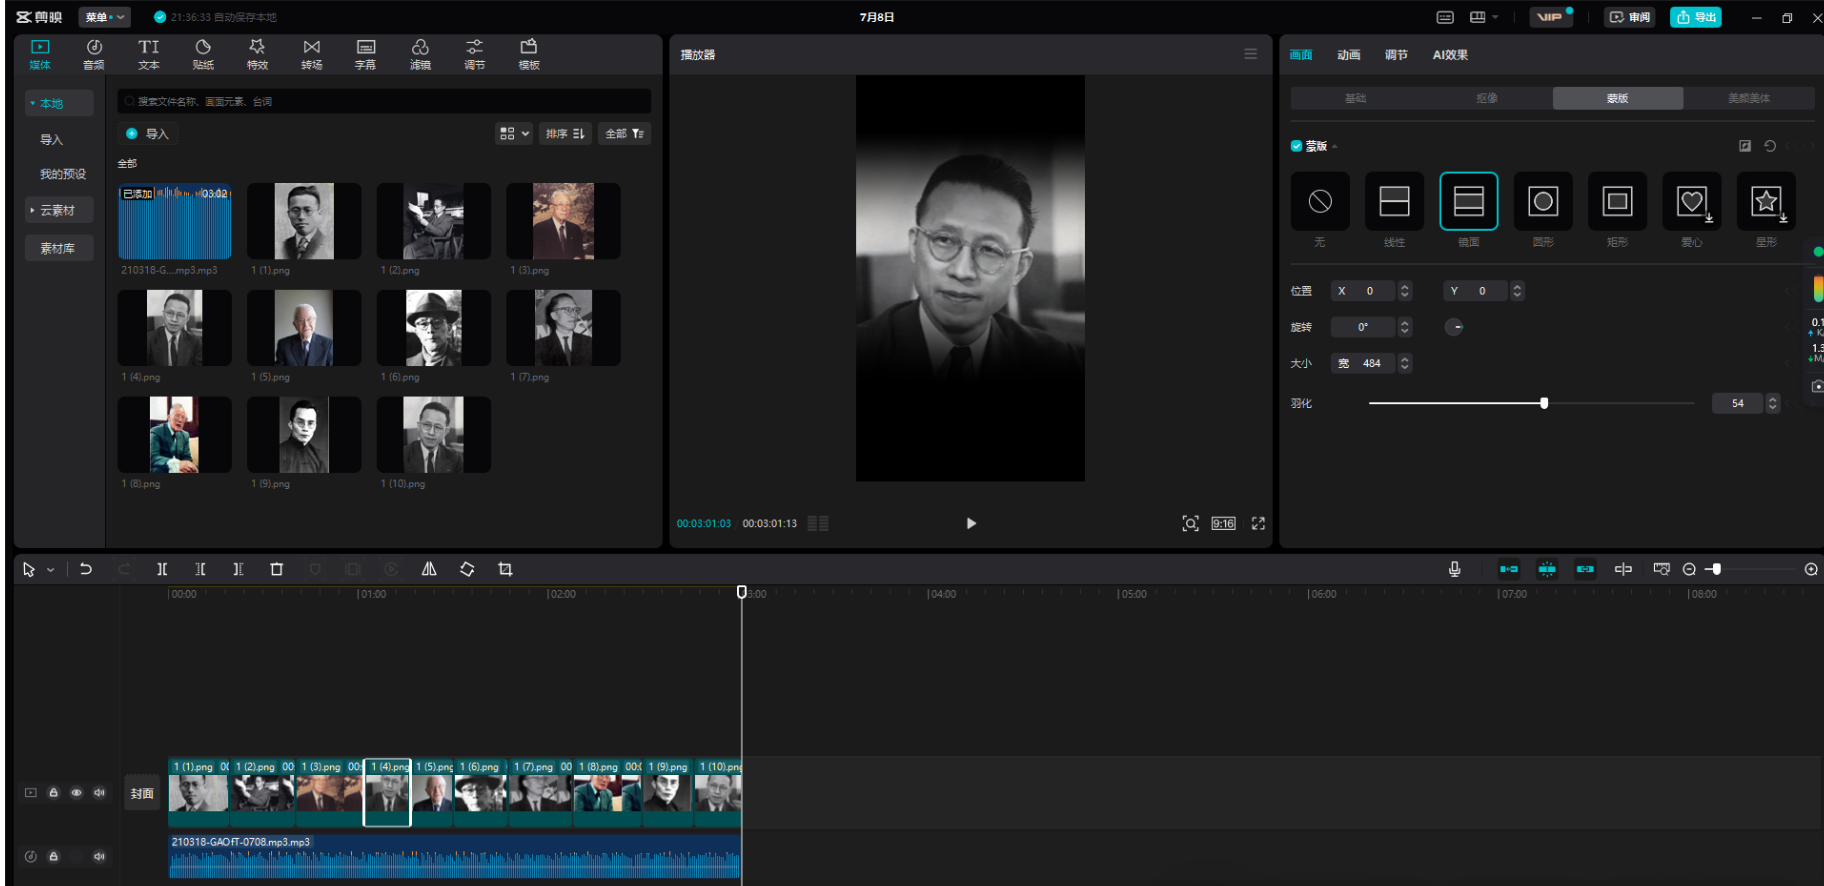
Task: Open the 模板 templates panel
Action: point(529,54)
